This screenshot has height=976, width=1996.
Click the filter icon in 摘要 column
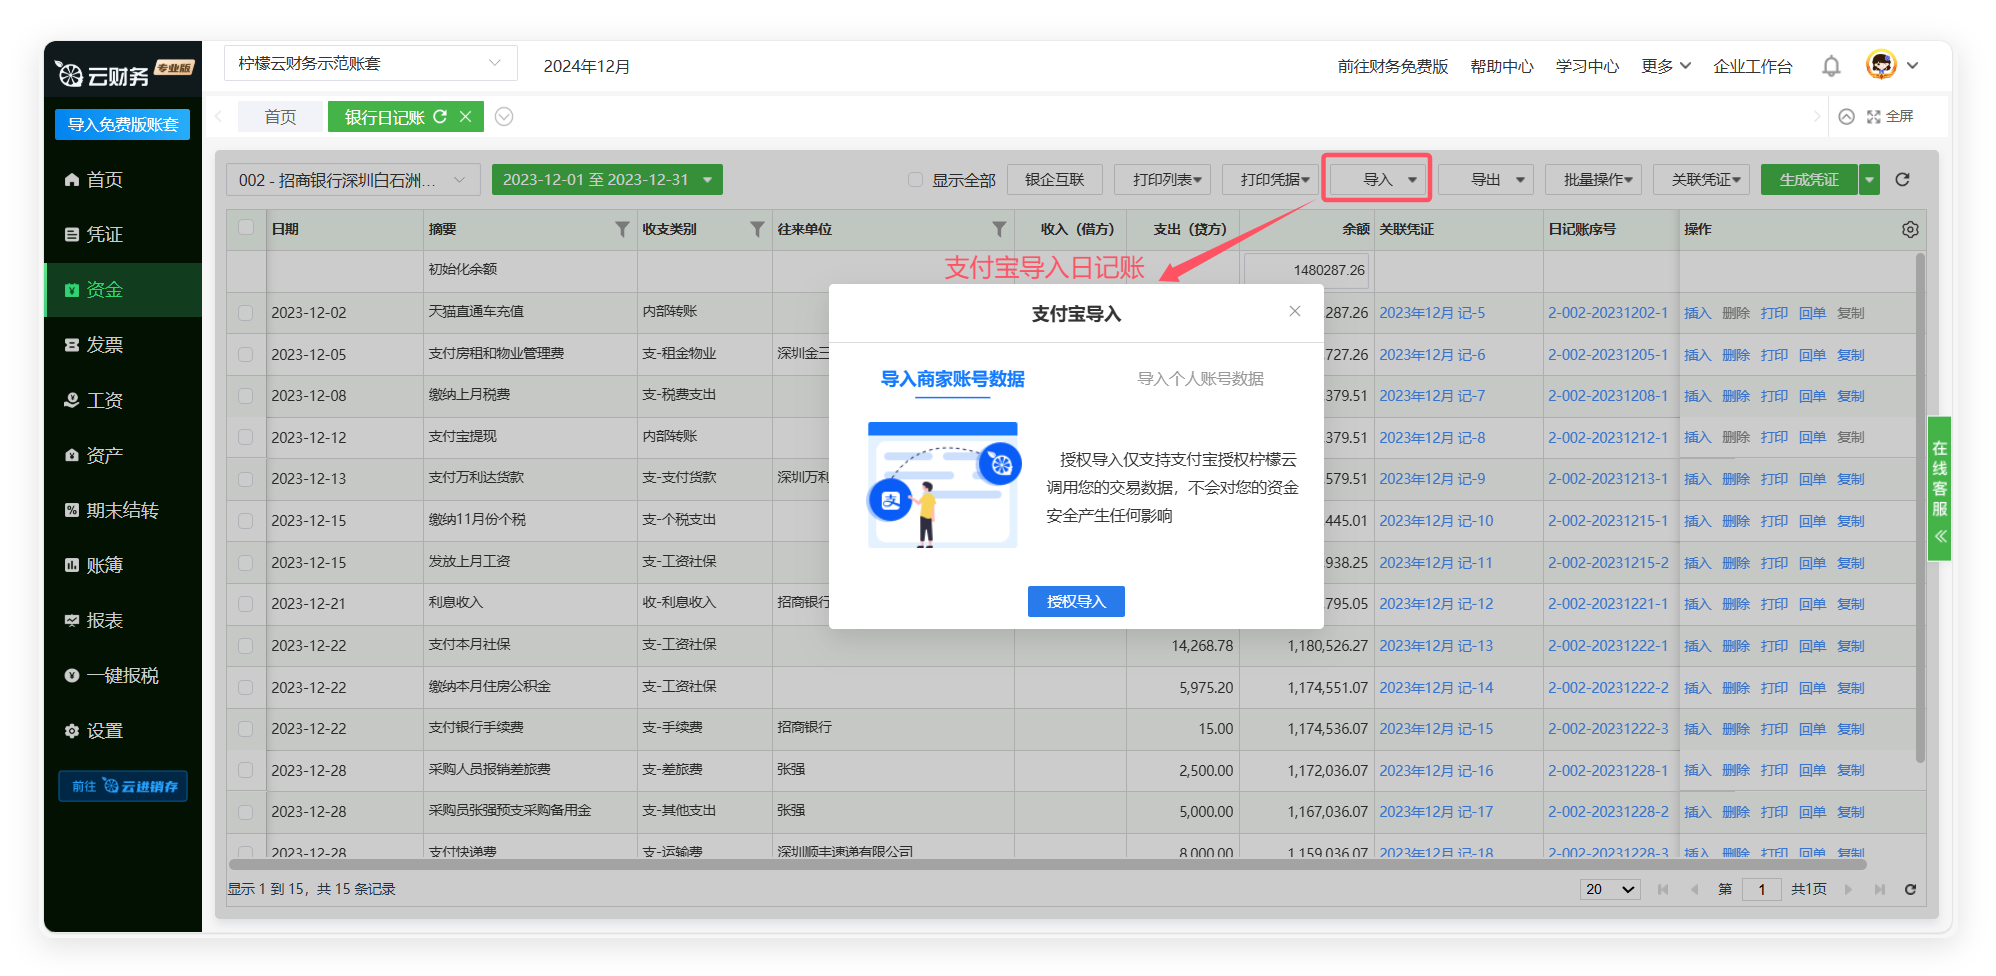tap(622, 229)
